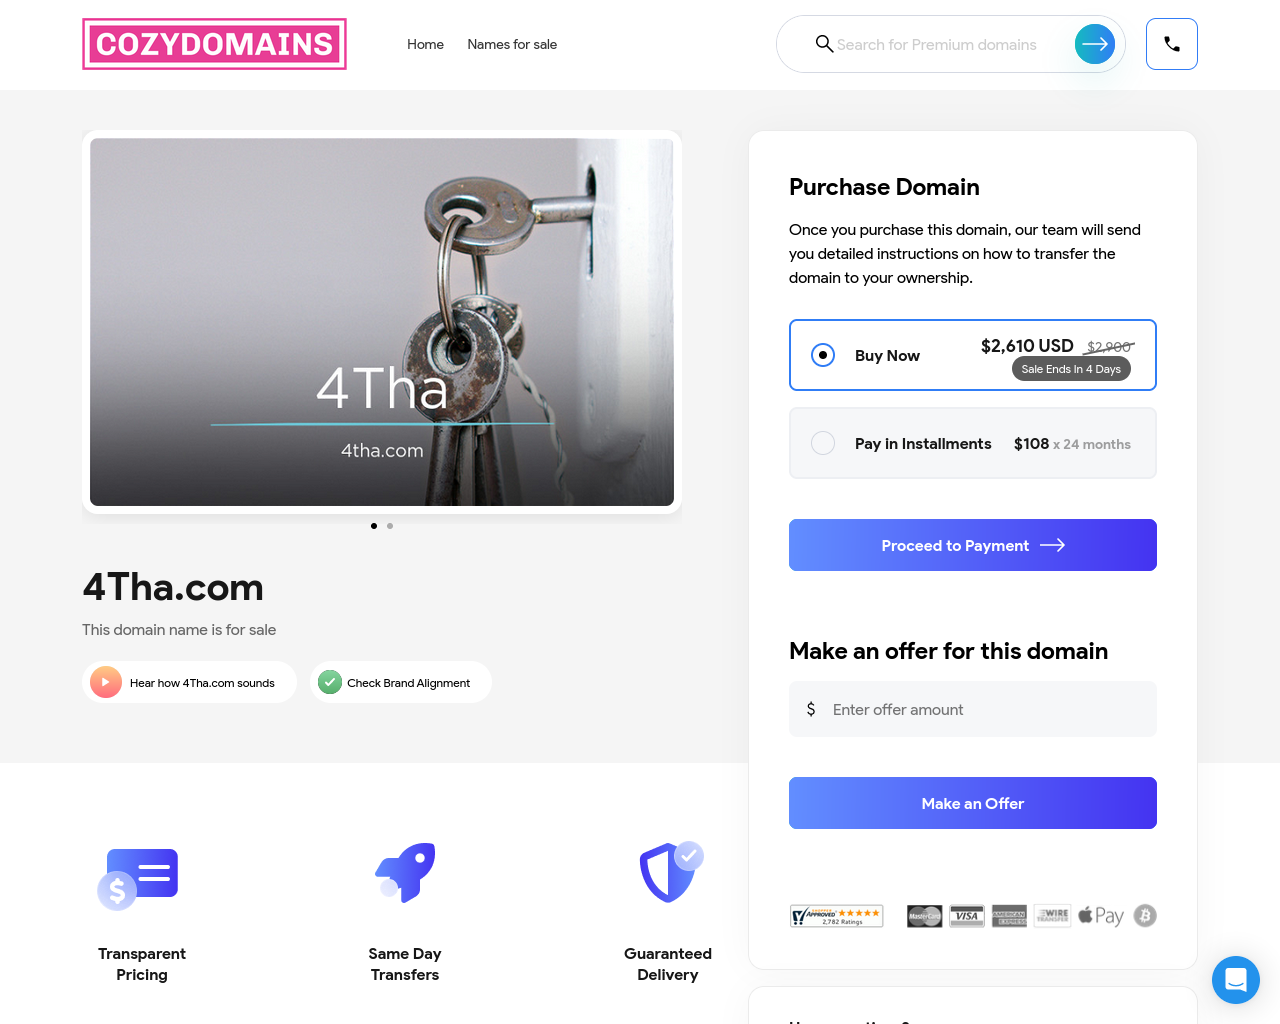Show the second carousel slide dot

point(390,526)
